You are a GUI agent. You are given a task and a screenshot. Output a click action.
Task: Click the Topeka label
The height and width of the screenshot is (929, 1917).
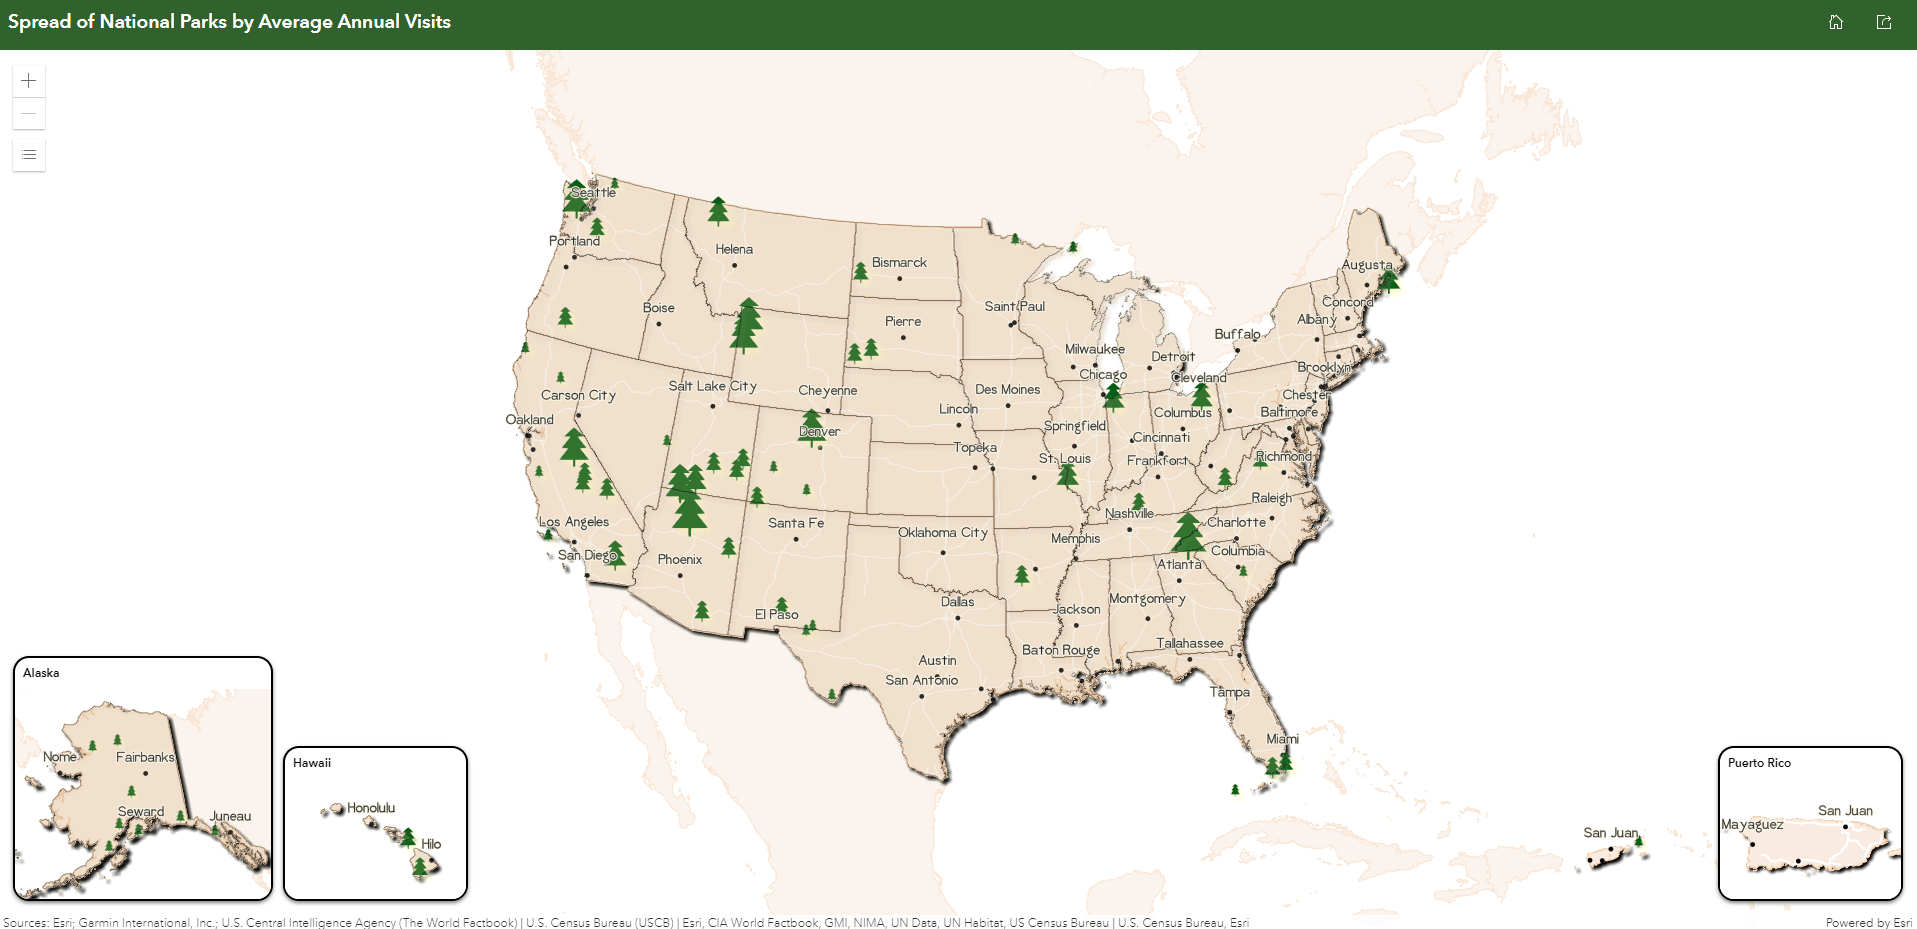click(974, 448)
